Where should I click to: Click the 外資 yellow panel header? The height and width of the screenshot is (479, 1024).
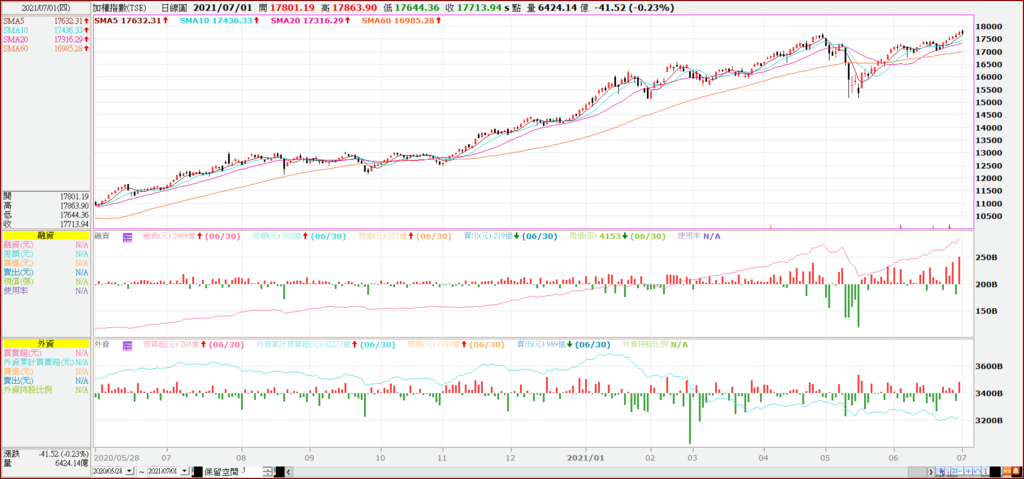(46, 344)
